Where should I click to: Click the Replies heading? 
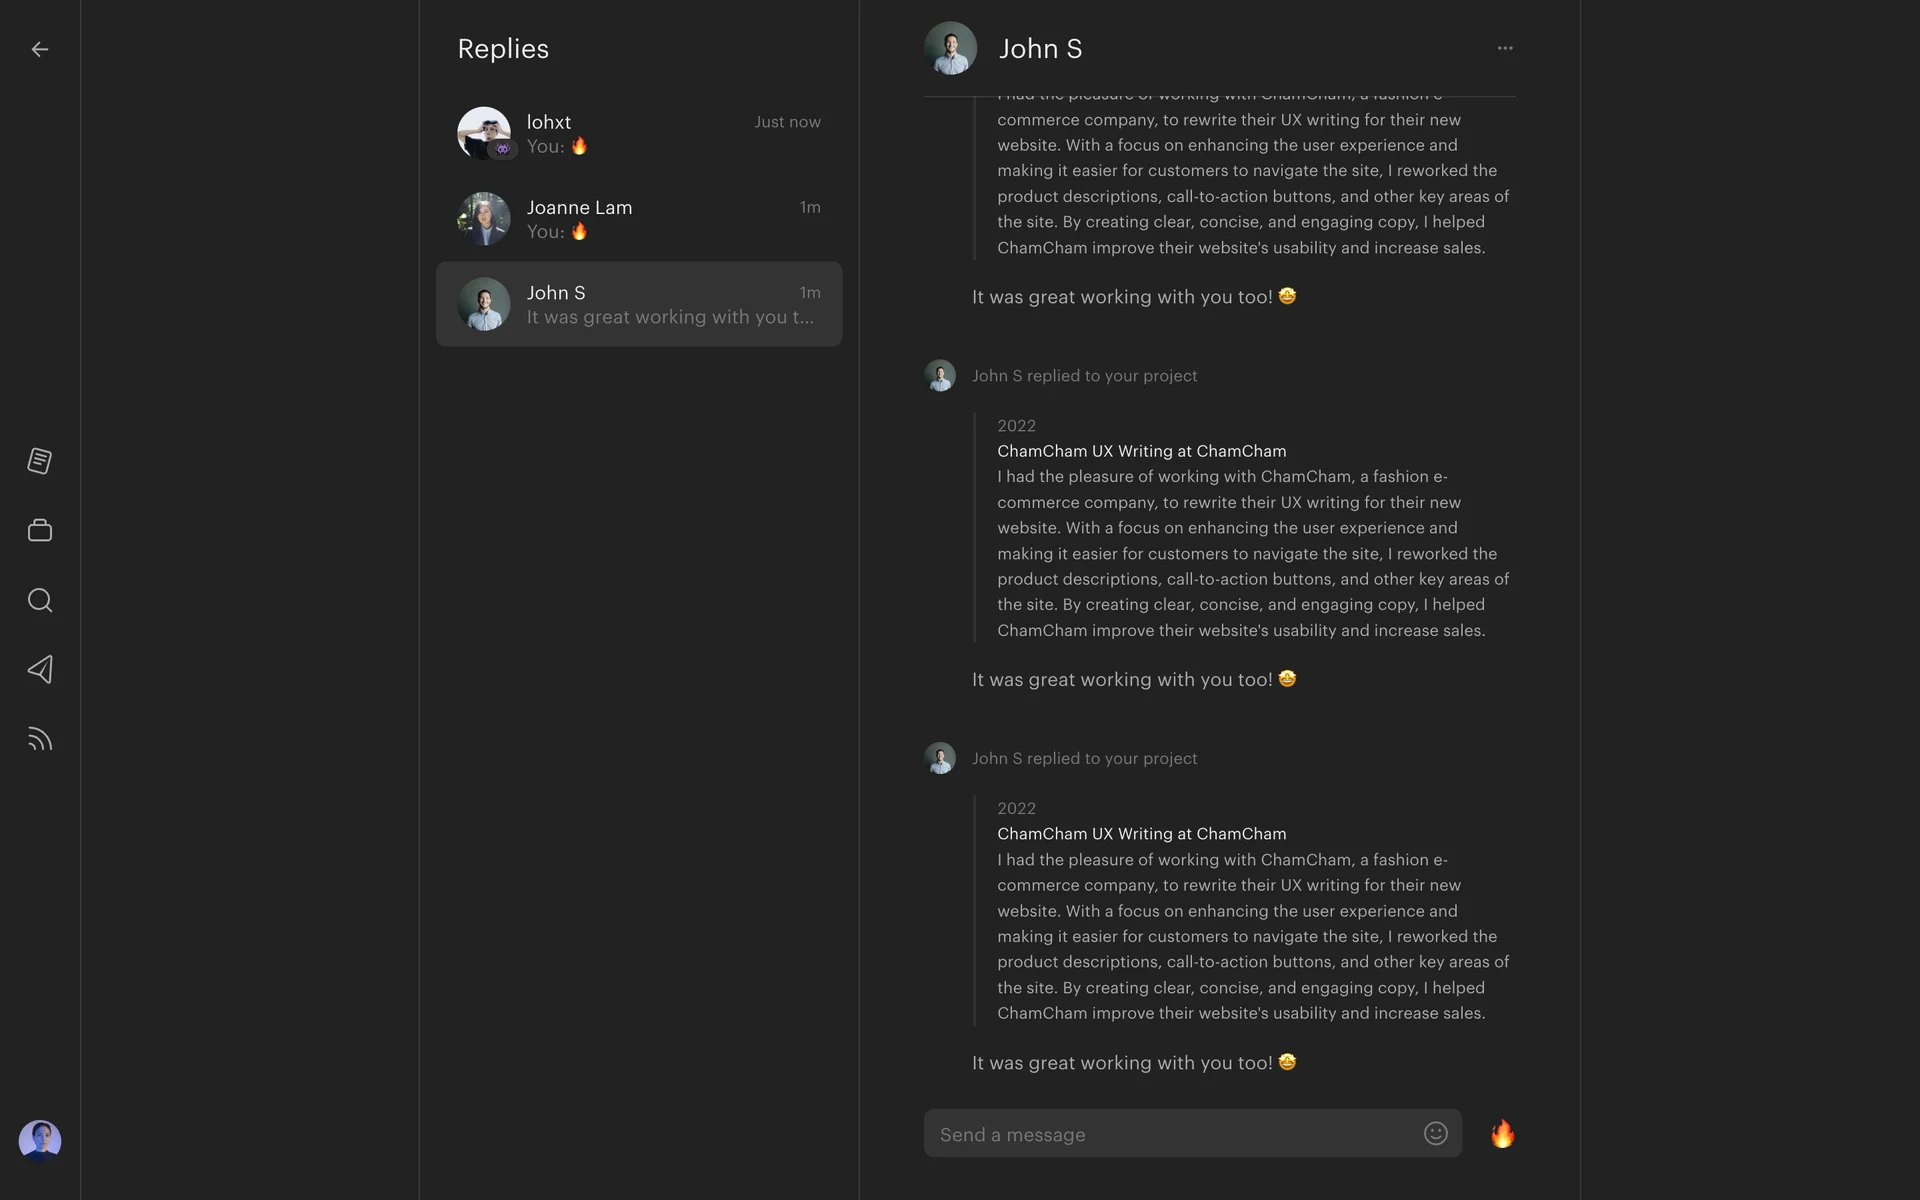(503, 49)
